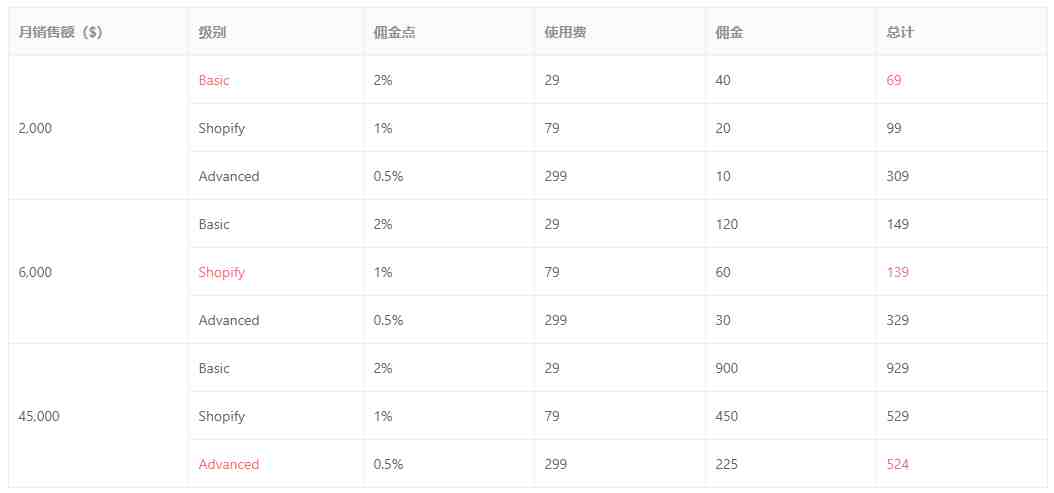Screen dimensions: 1054x493
Task: Click the 佣金 column header
Action: 729,32
